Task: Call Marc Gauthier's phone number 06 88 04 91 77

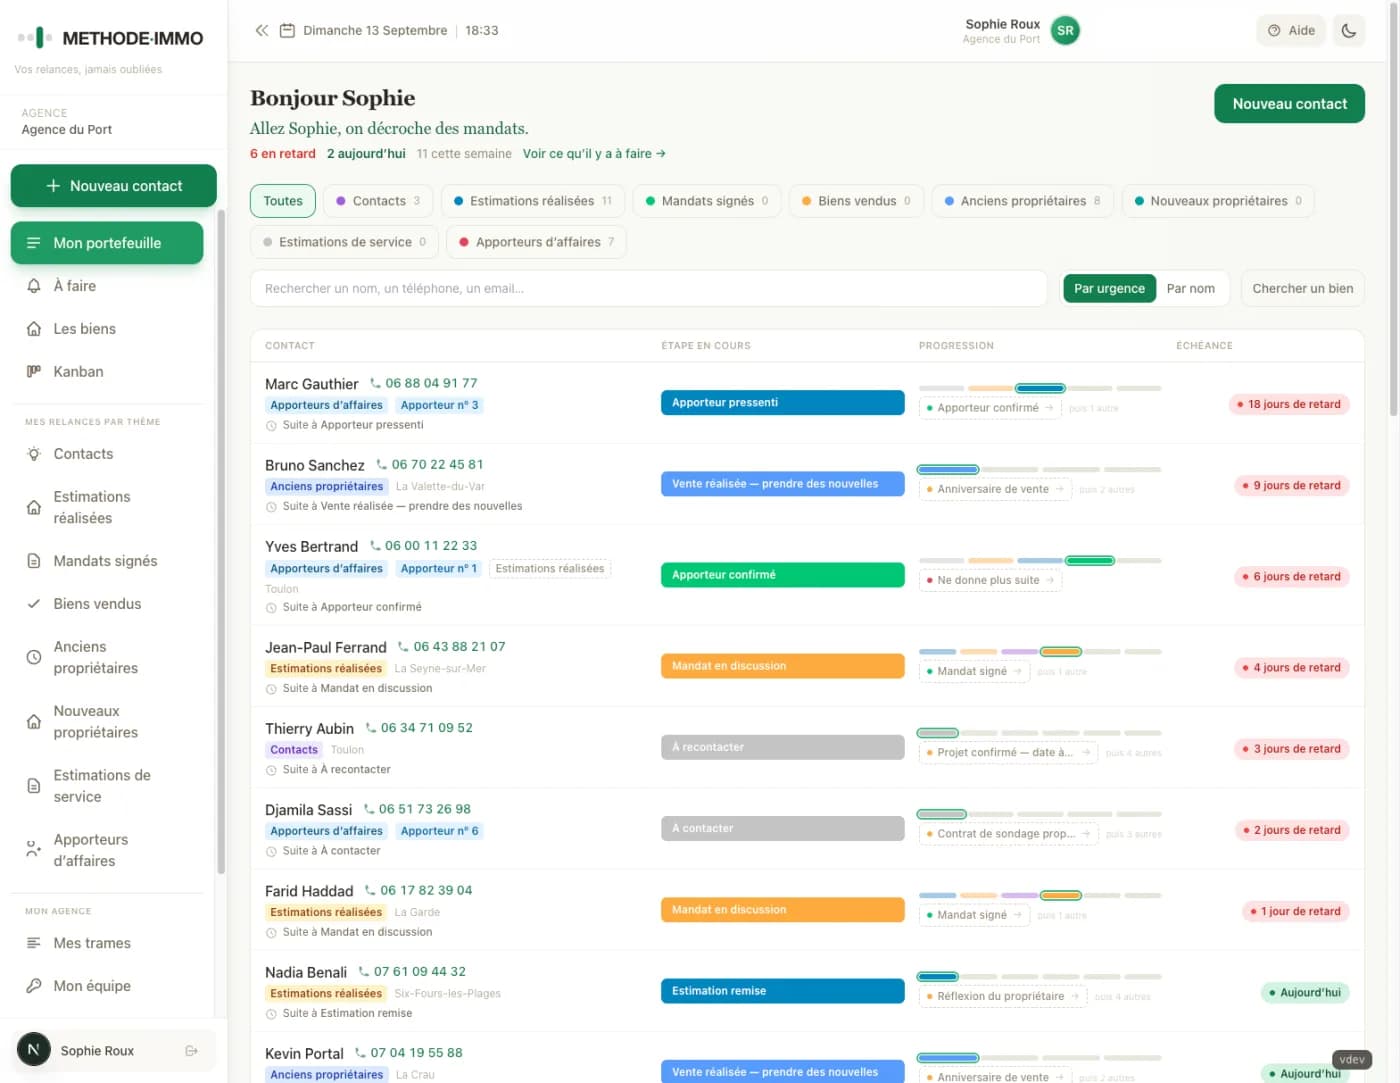Action: 424,383
